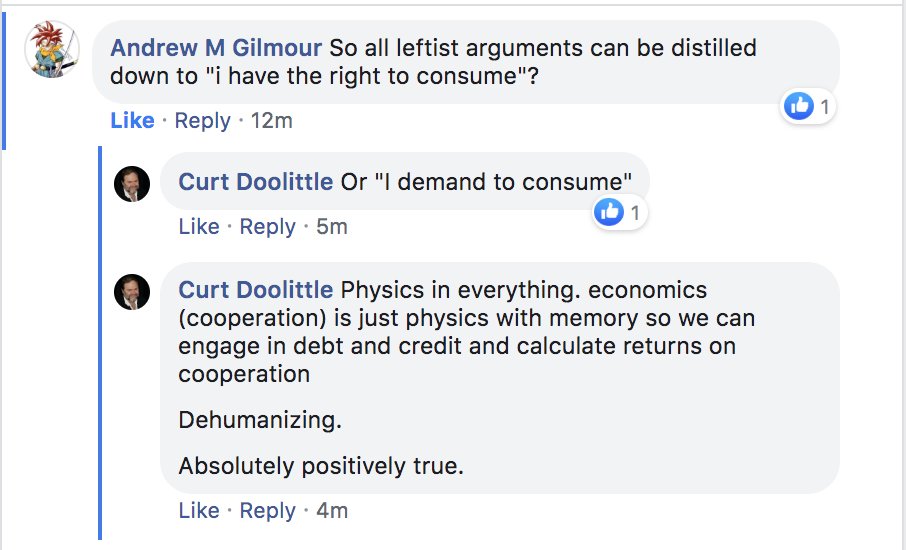906x550 pixels.
Task: Click thumbs-up reaction icon on "demand to consume" comment
Action: (609, 212)
